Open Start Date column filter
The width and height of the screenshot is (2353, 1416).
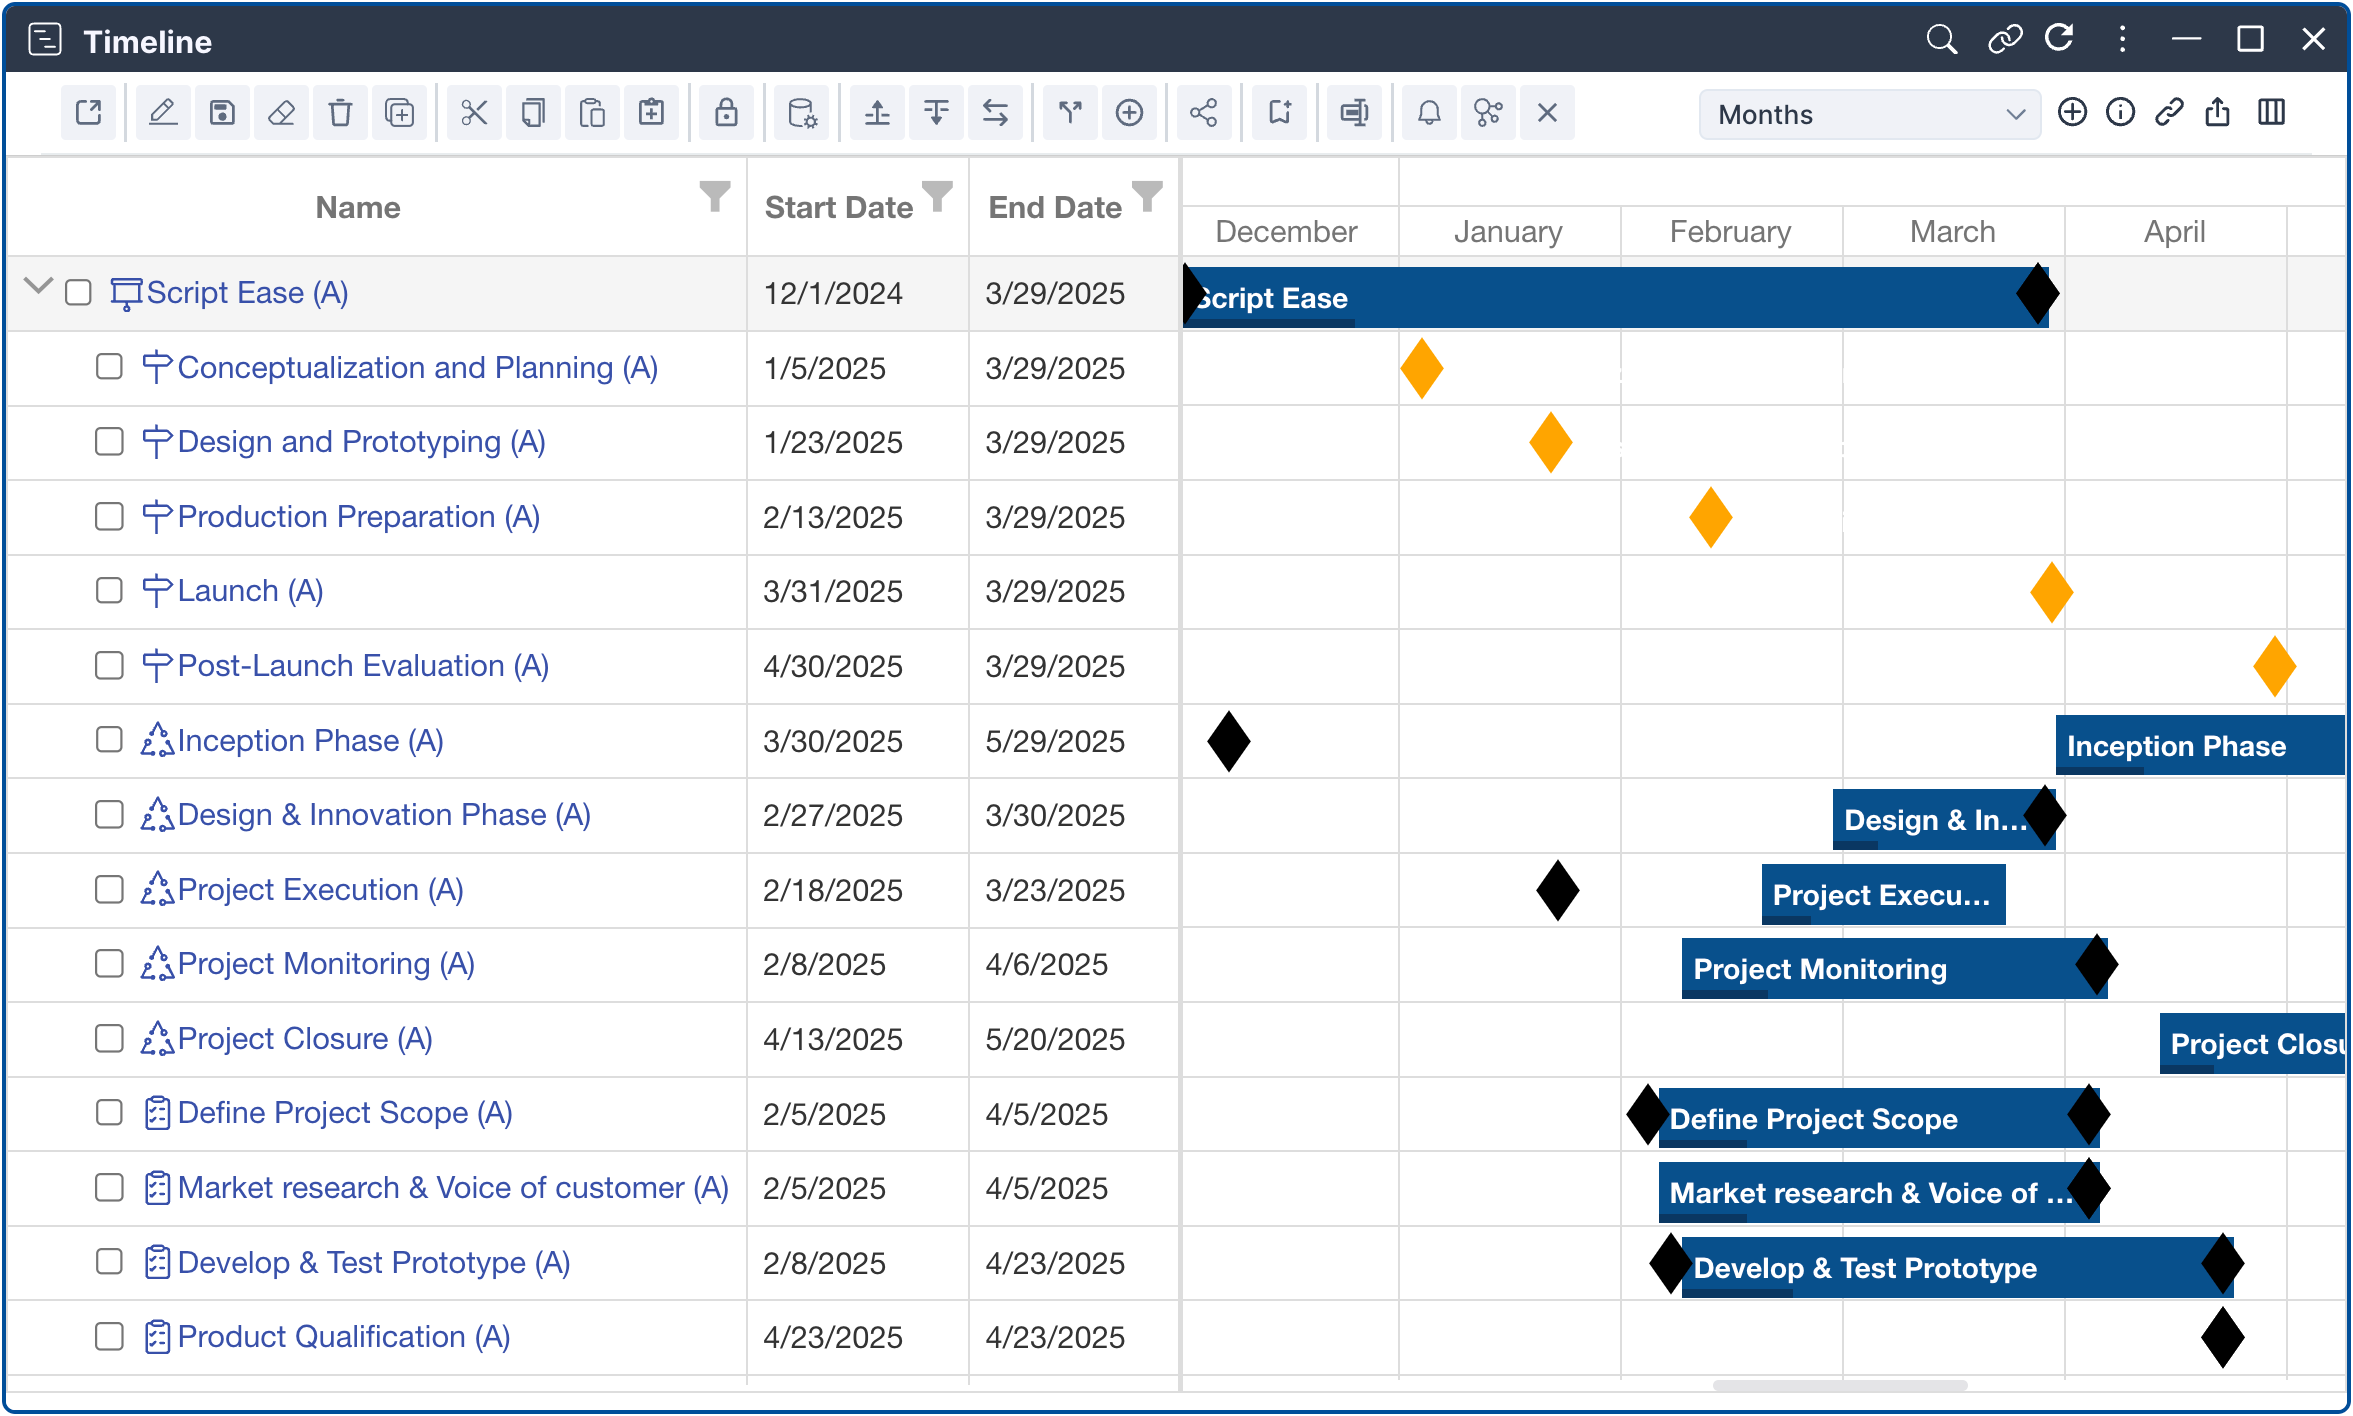[x=937, y=196]
